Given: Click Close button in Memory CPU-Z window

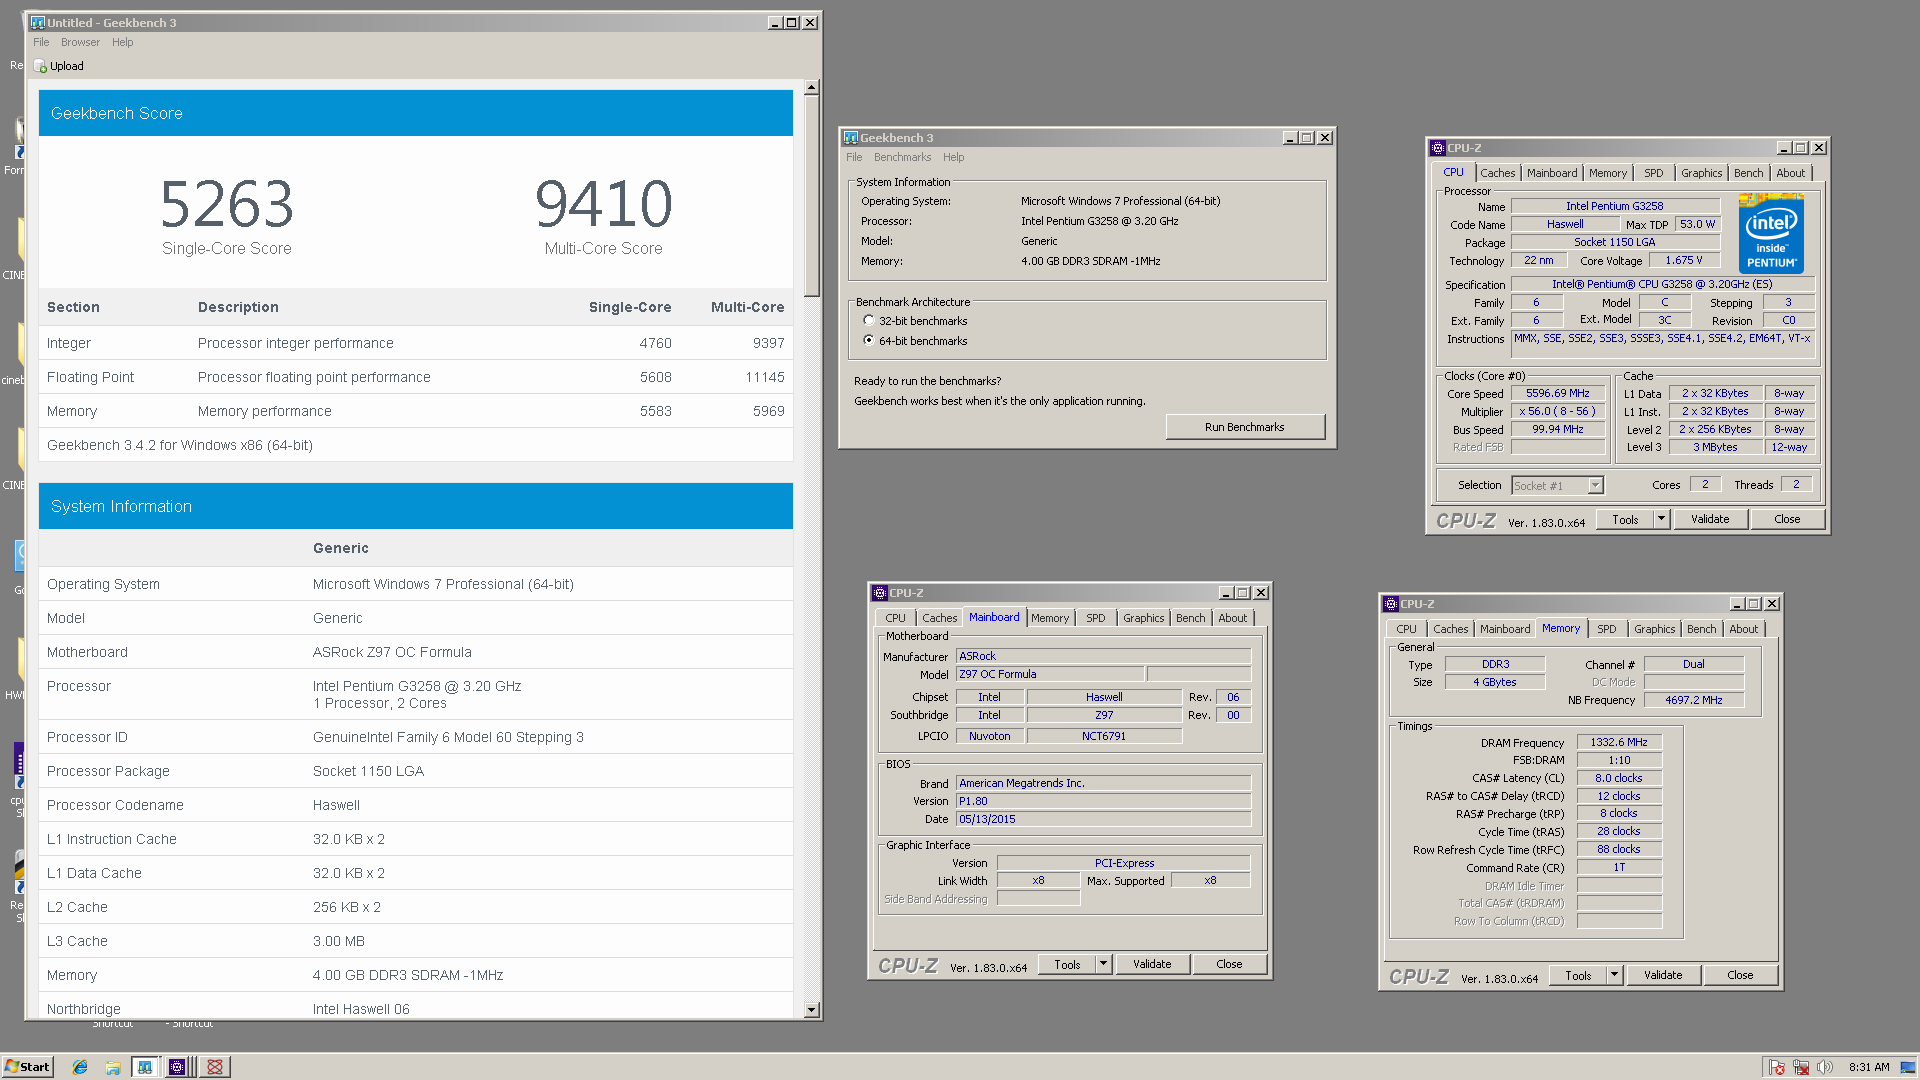Looking at the screenshot, I should click(x=1740, y=975).
